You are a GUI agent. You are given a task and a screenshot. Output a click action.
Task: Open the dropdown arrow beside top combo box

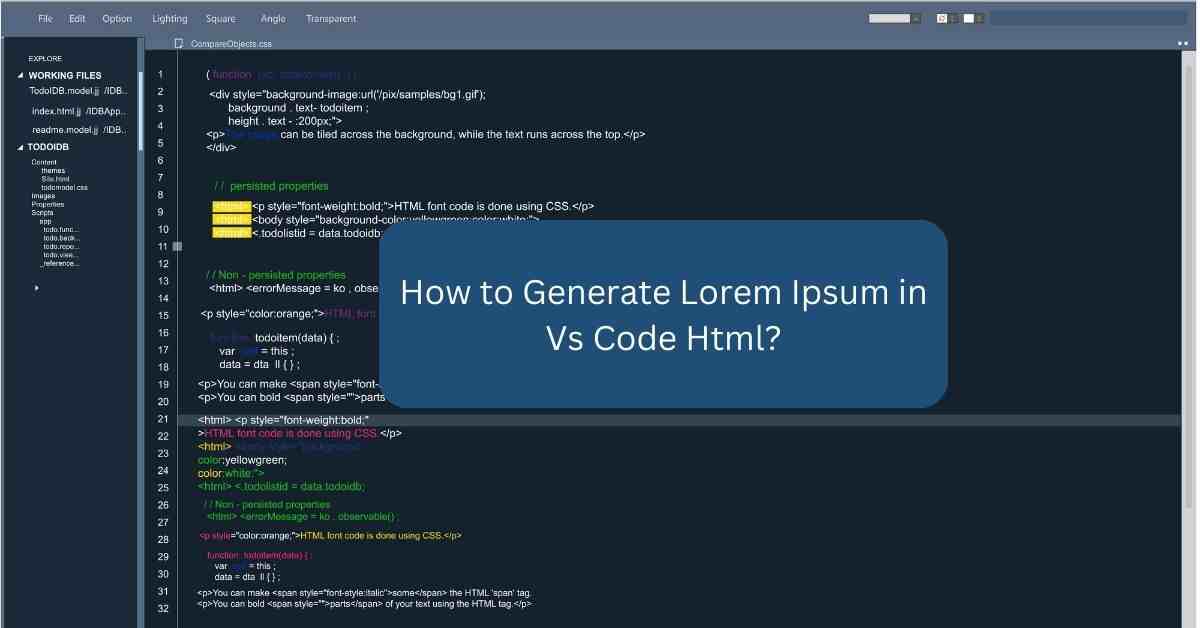click(x=916, y=18)
